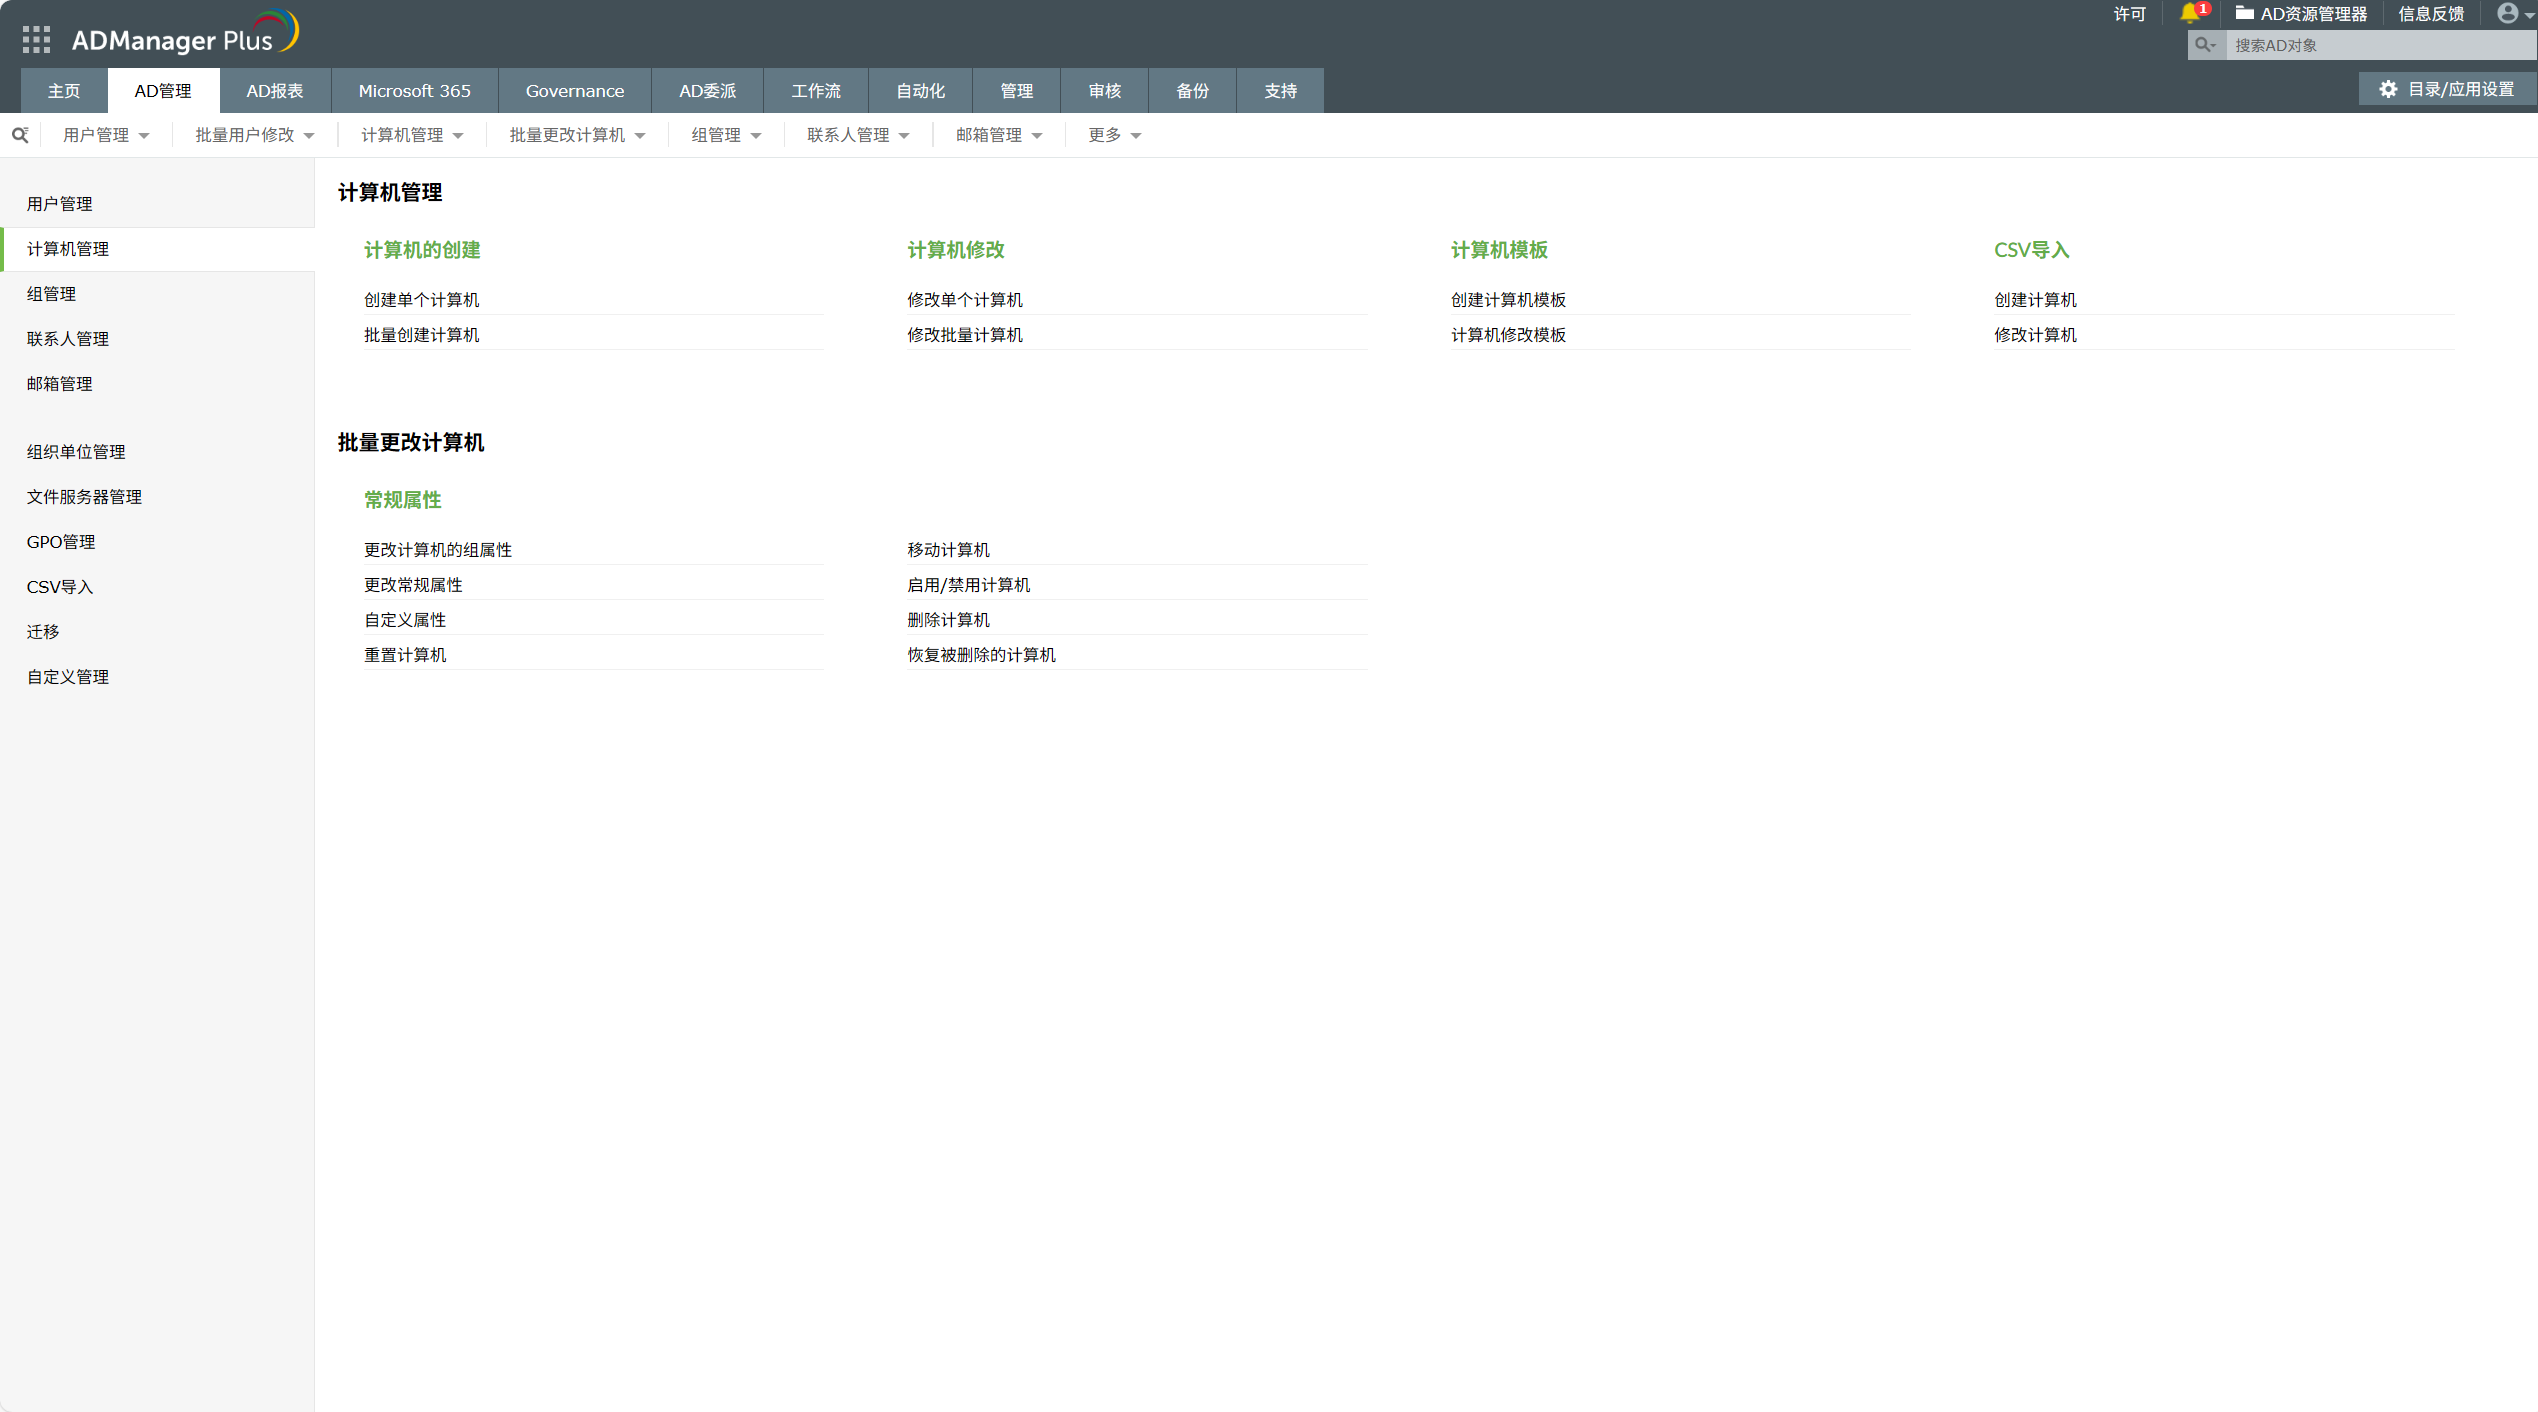
Task: Open the apps grid icon beside the logo
Action: pyautogui.click(x=35, y=38)
